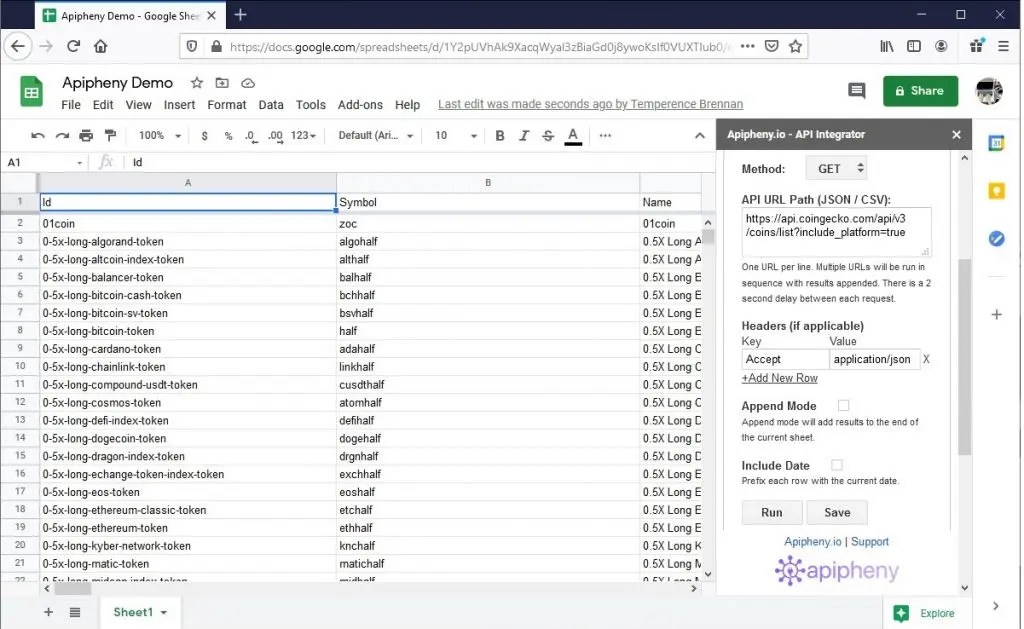Hide the menus with up chevron

pos(699,136)
